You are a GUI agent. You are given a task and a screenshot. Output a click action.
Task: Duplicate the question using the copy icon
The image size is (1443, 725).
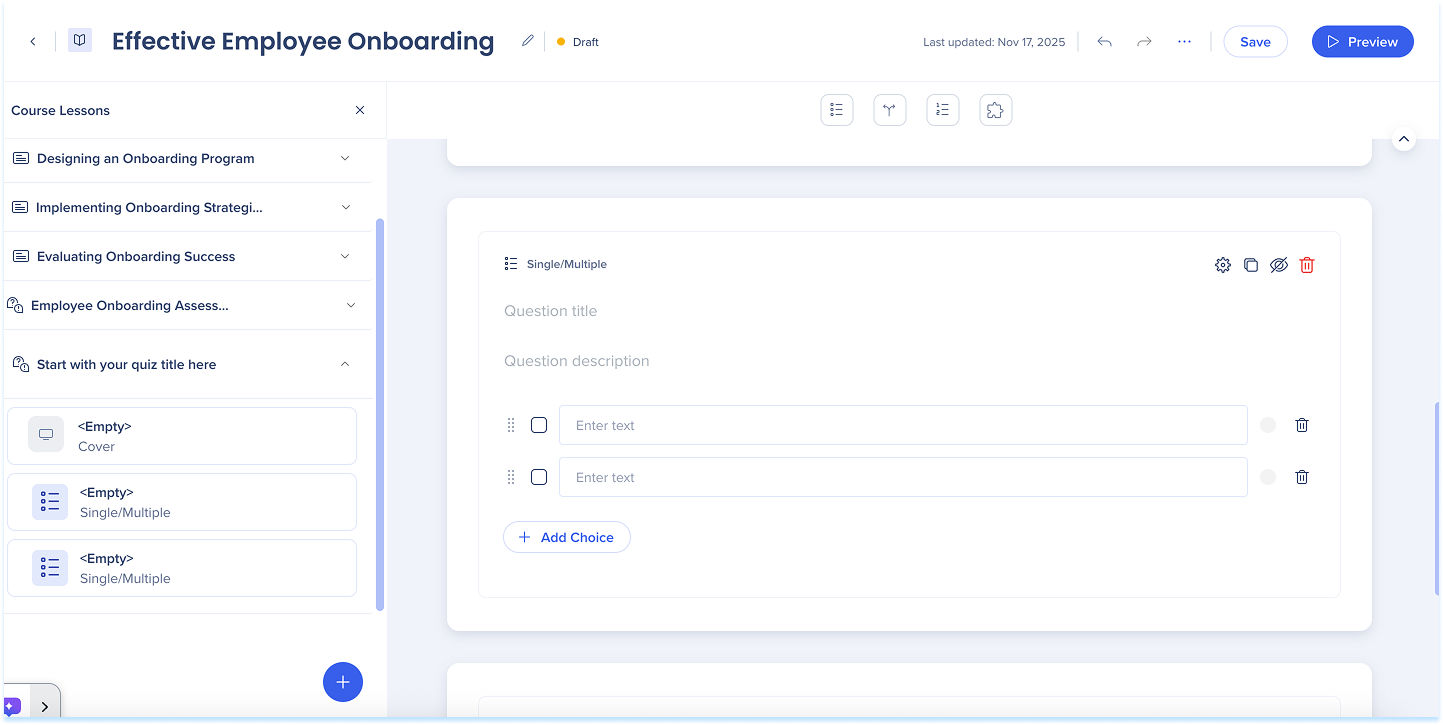[1250, 265]
